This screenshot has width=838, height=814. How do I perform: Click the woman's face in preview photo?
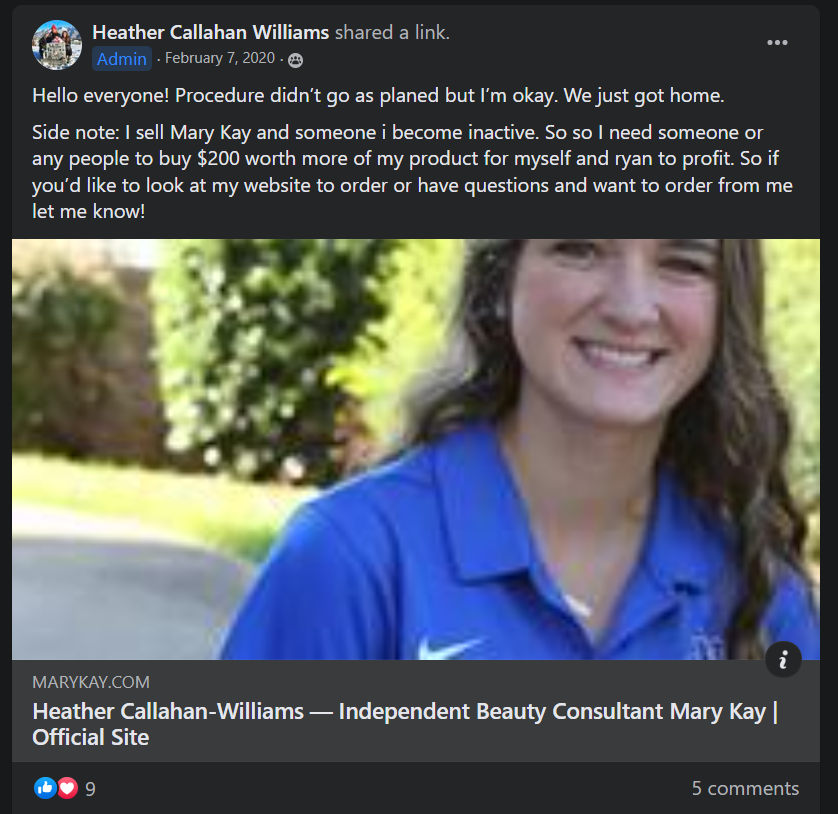click(x=617, y=329)
